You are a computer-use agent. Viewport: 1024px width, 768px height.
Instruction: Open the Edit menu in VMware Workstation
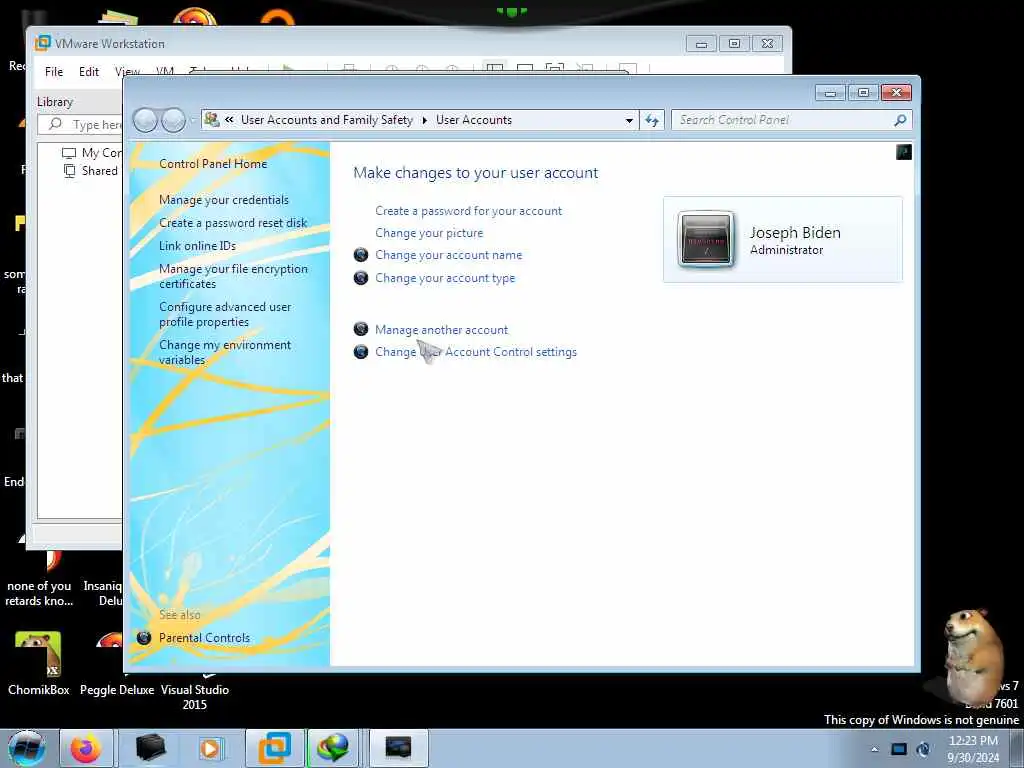89,72
